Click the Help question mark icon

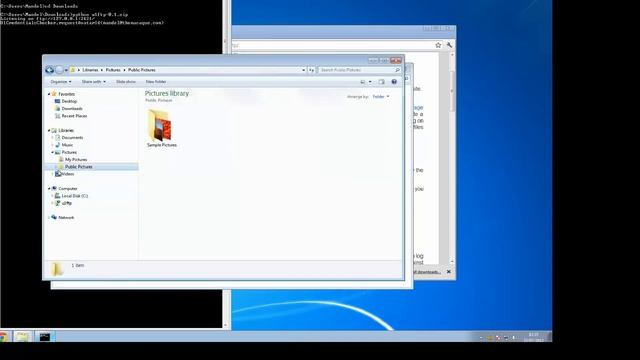394,82
